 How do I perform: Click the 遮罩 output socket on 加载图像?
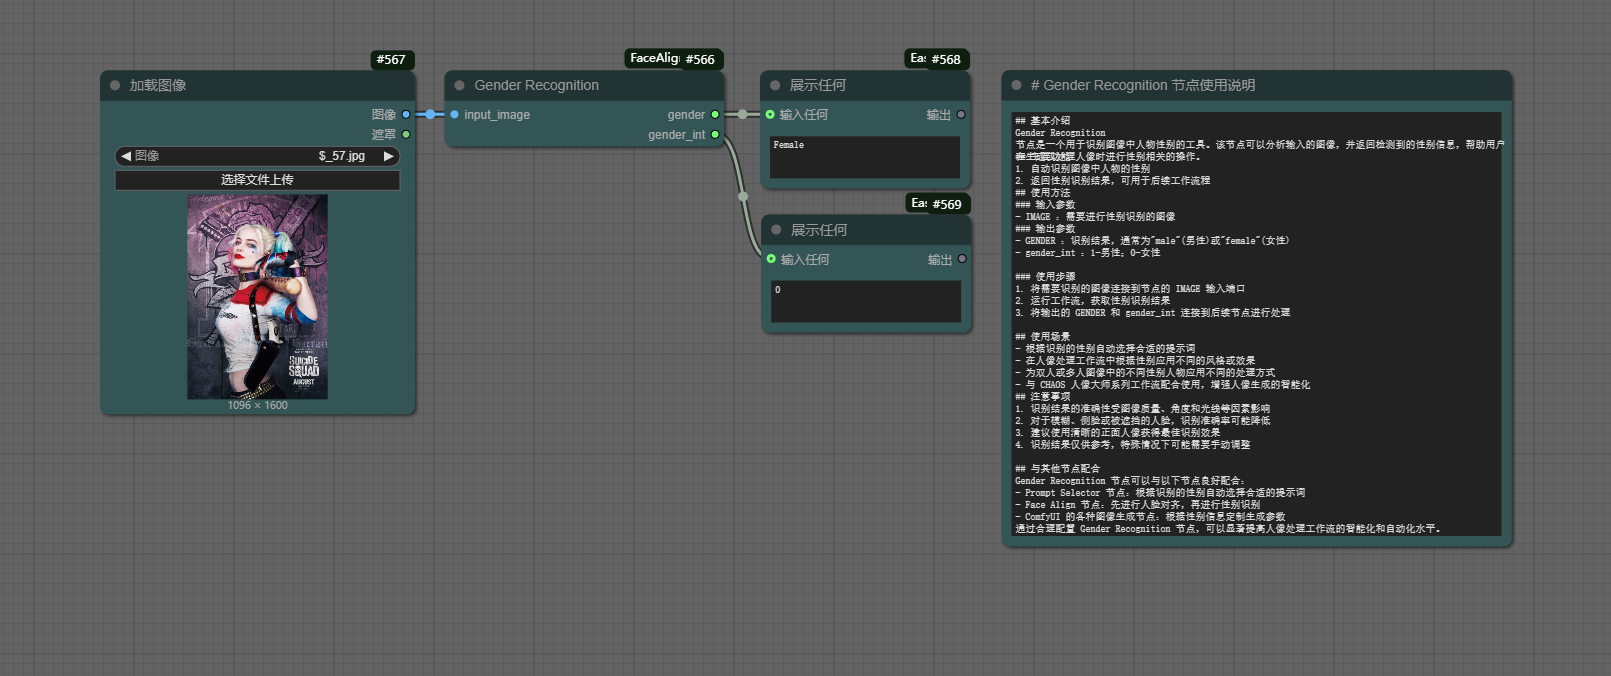coord(406,134)
